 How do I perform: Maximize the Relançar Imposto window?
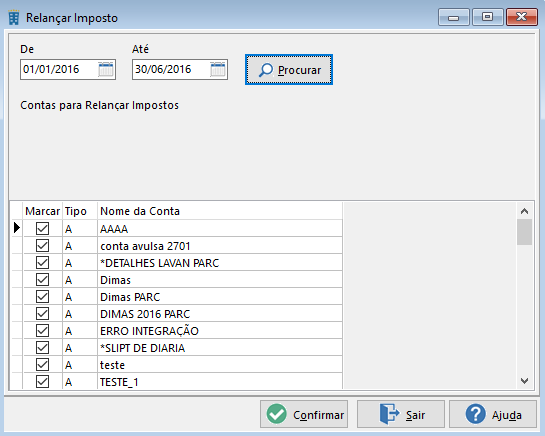pyautogui.click(x=487, y=17)
